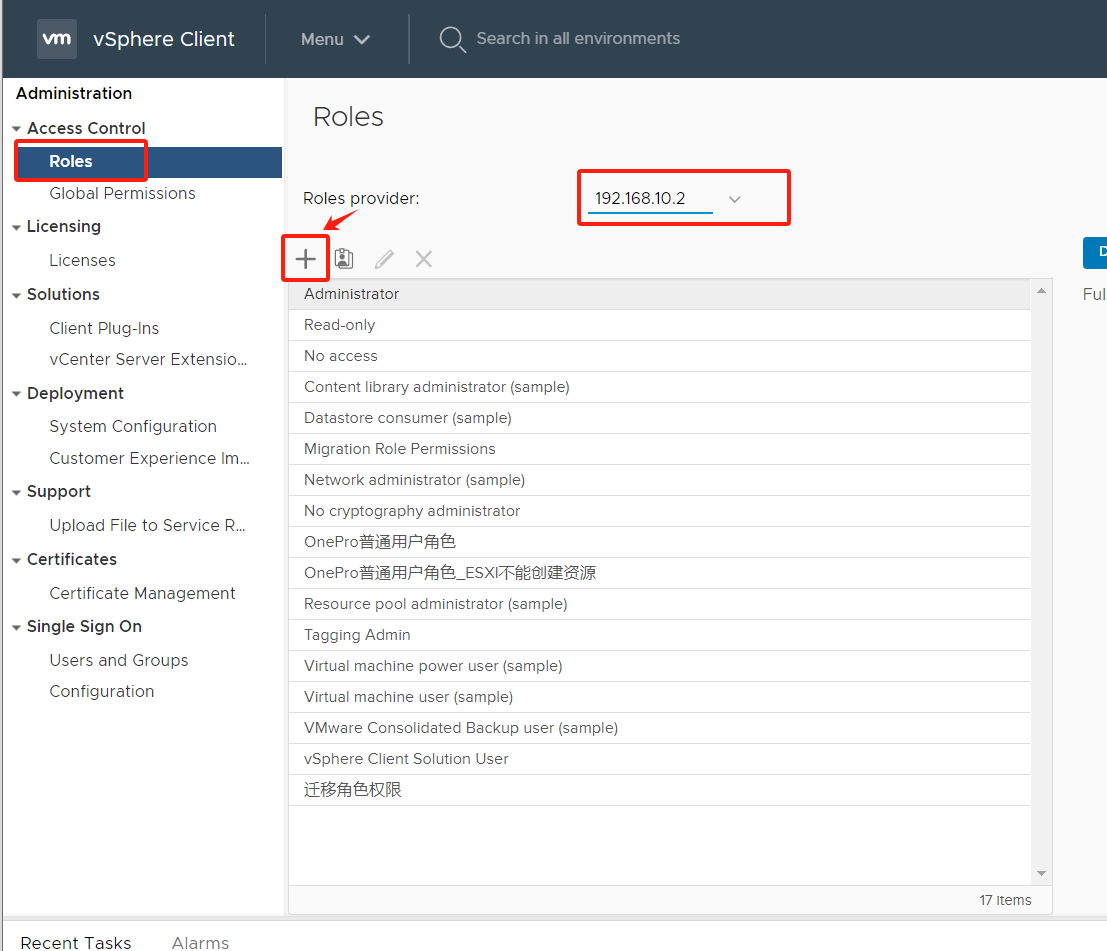Select Migration Role Permissions role
The width and height of the screenshot is (1107, 951).
click(x=659, y=449)
